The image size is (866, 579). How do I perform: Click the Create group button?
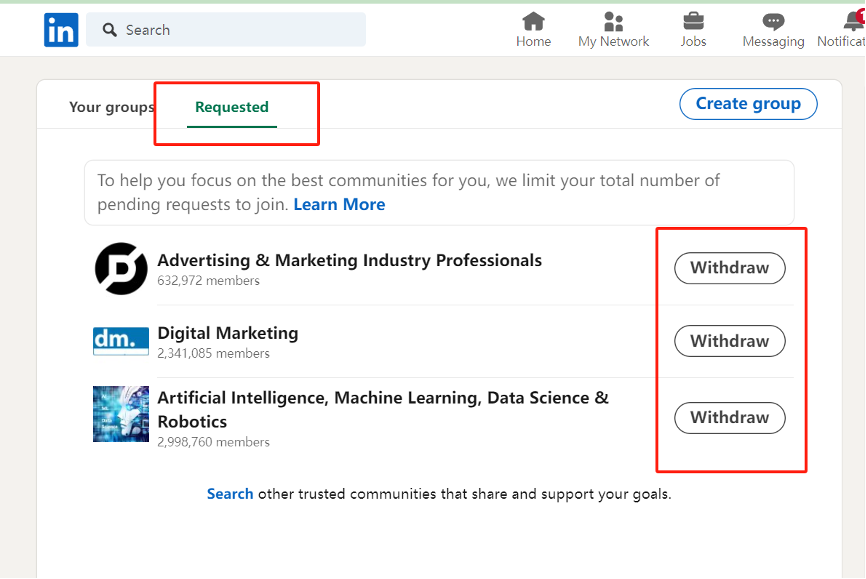(x=748, y=104)
